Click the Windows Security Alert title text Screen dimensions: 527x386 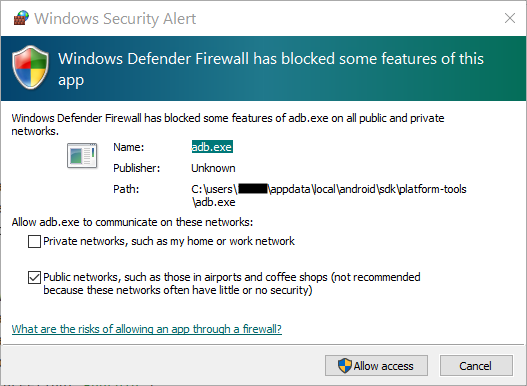pos(115,18)
